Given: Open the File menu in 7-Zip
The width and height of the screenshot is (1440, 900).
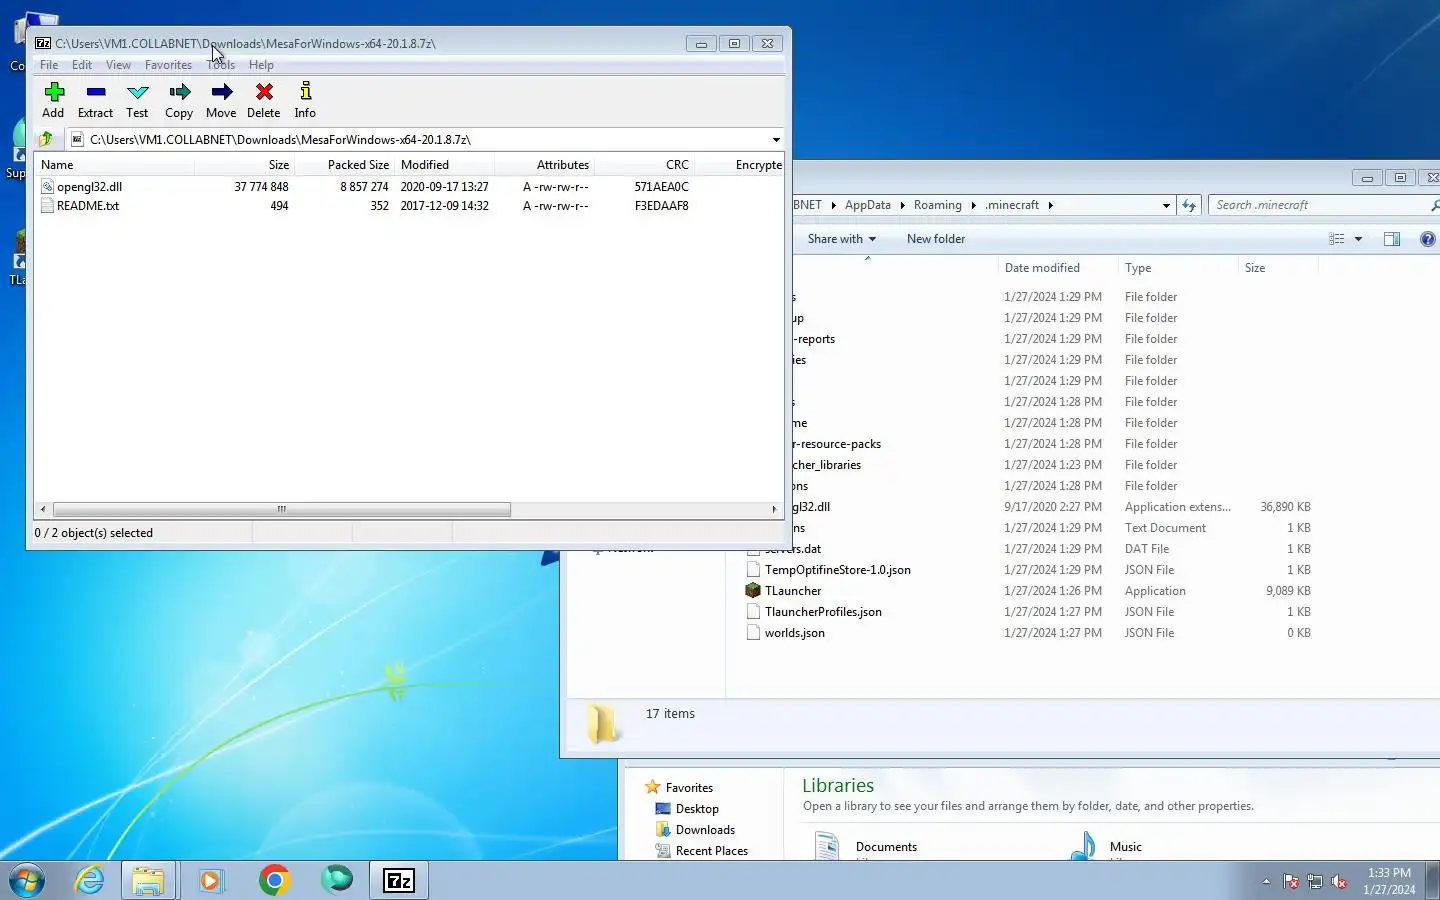Looking at the screenshot, I should [x=49, y=65].
